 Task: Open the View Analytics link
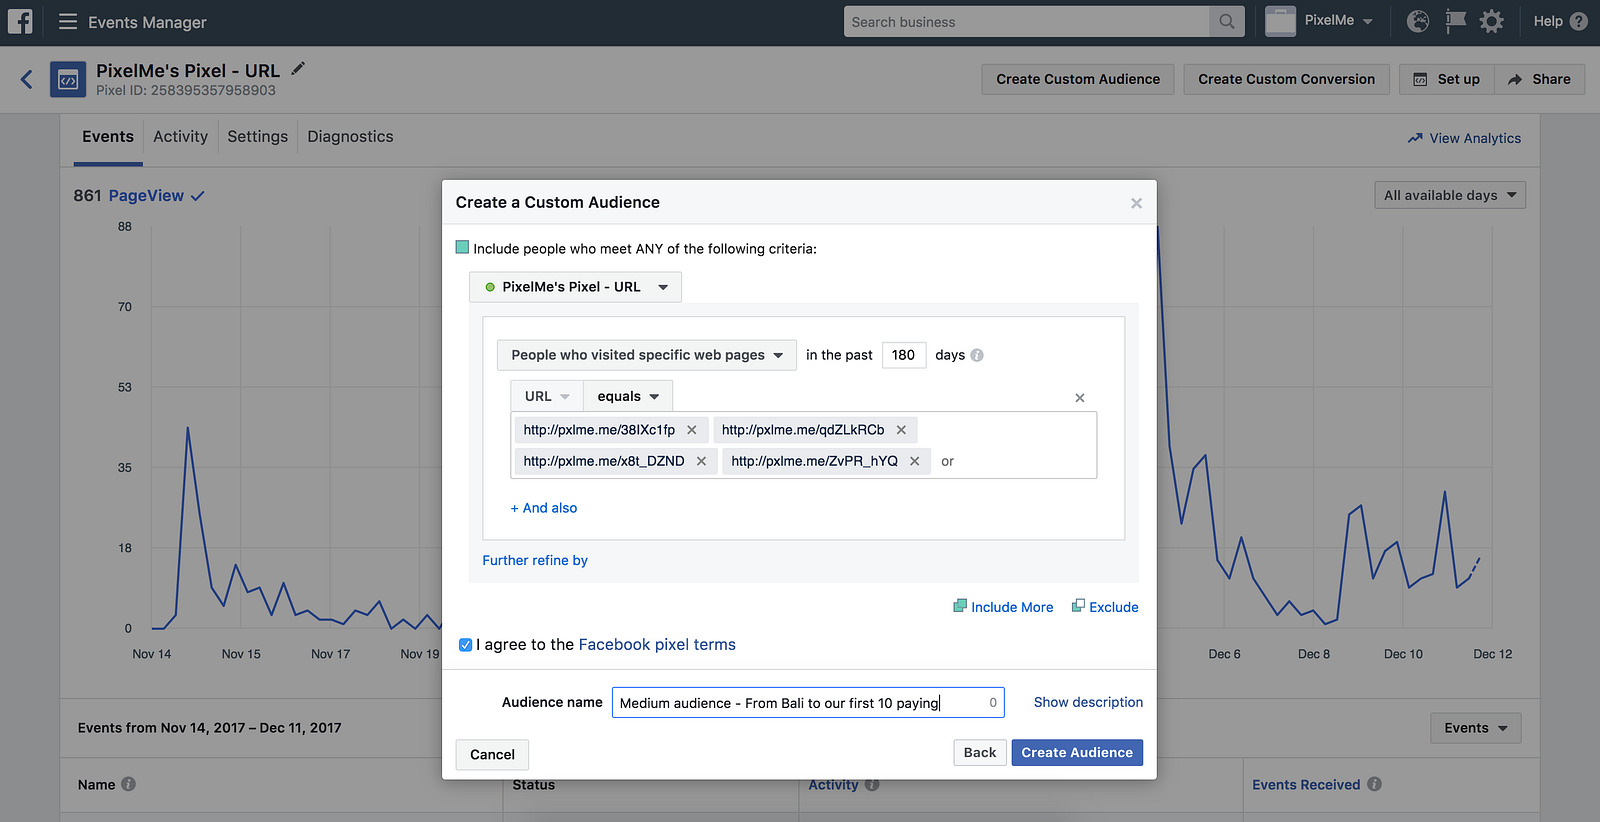coord(1464,138)
